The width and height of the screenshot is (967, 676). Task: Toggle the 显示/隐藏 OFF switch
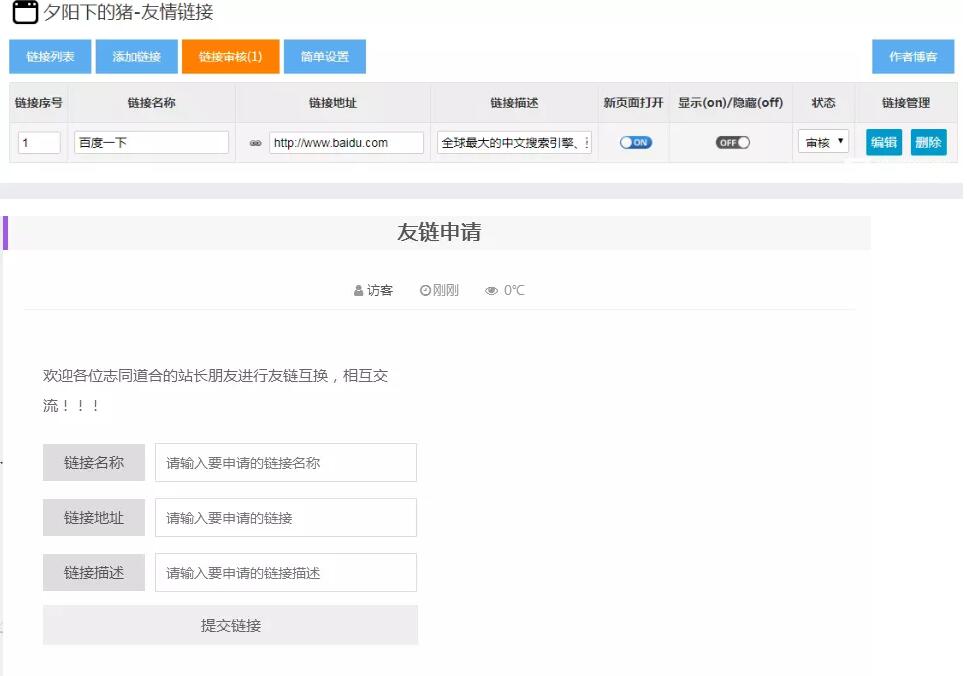[733, 142]
